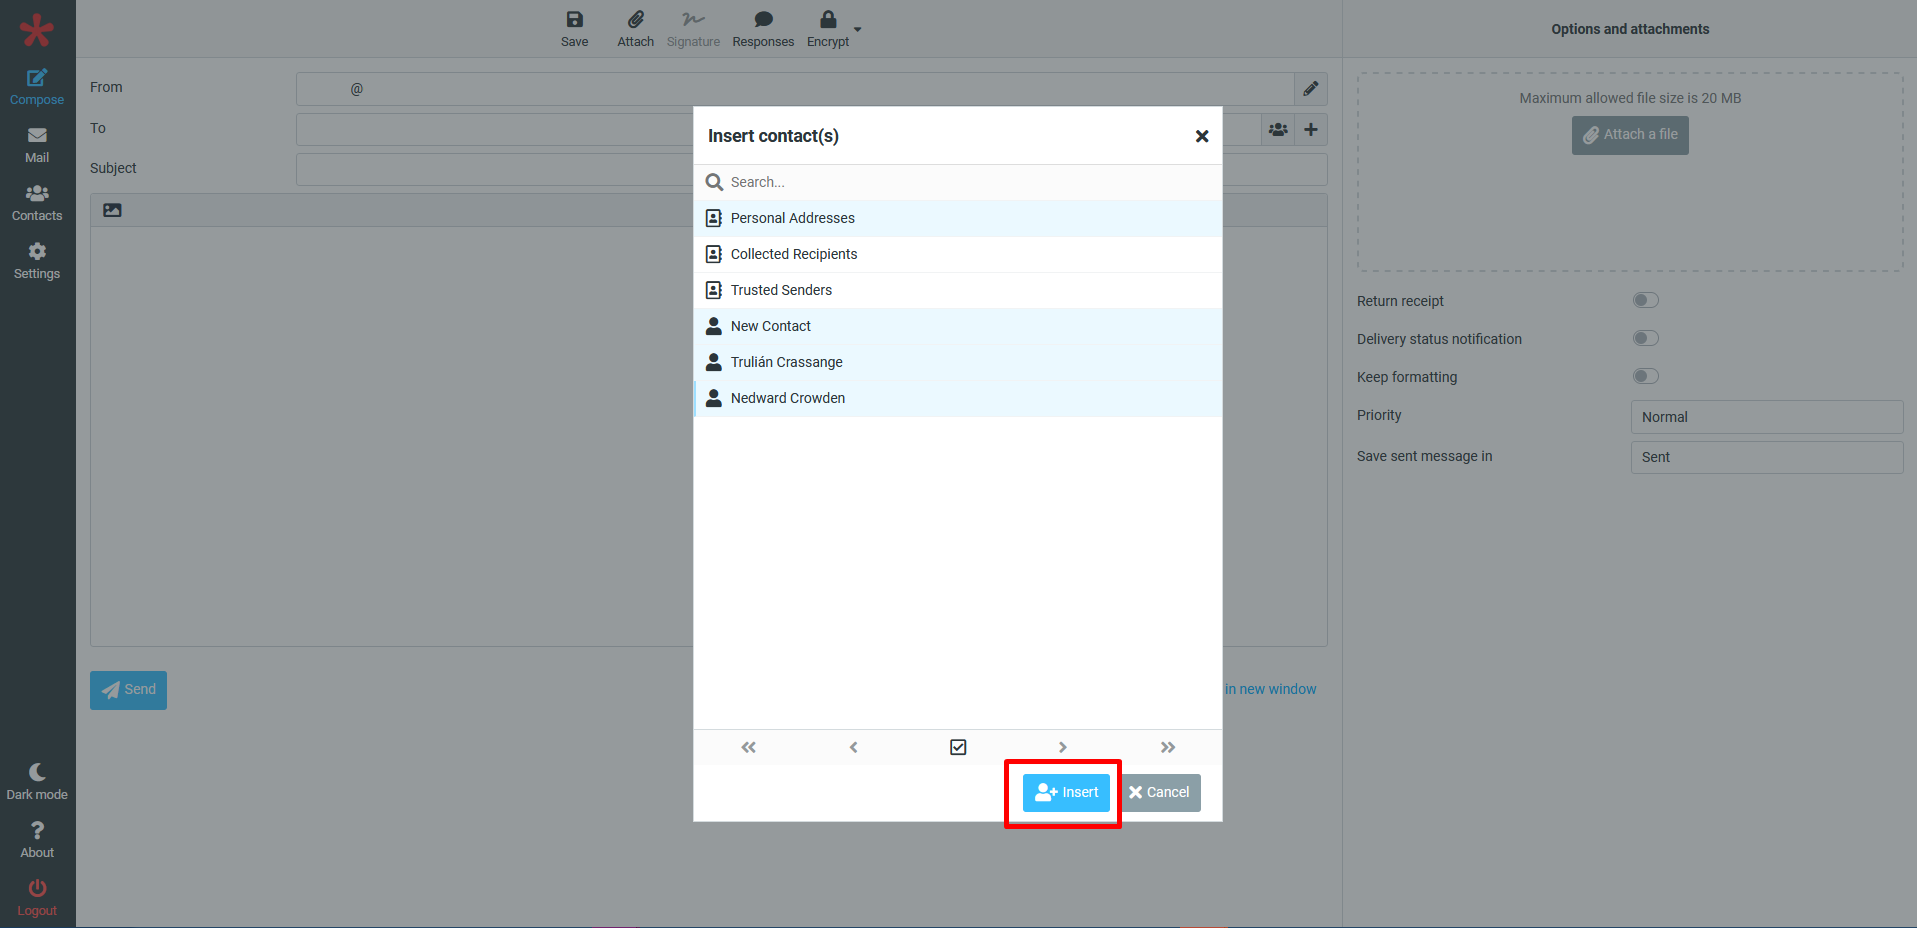Select the Collected Recipients address book
Viewport: 1917px width, 928px height.
(x=794, y=254)
